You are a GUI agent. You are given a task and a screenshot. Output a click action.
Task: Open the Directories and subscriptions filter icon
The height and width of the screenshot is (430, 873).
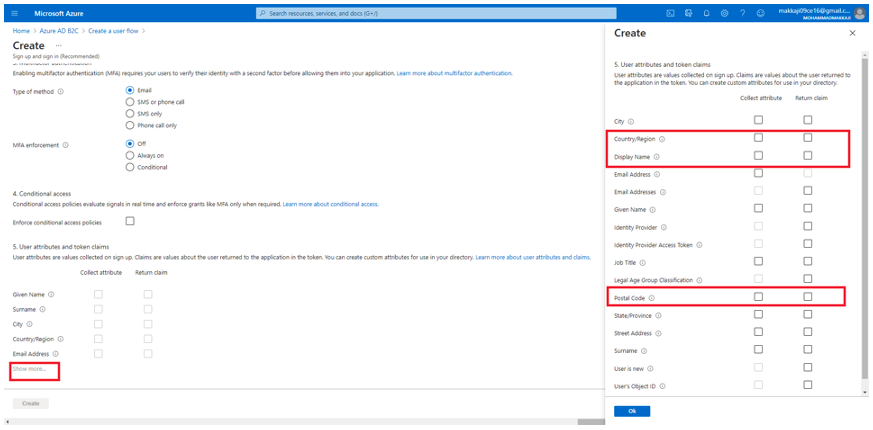(688, 13)
